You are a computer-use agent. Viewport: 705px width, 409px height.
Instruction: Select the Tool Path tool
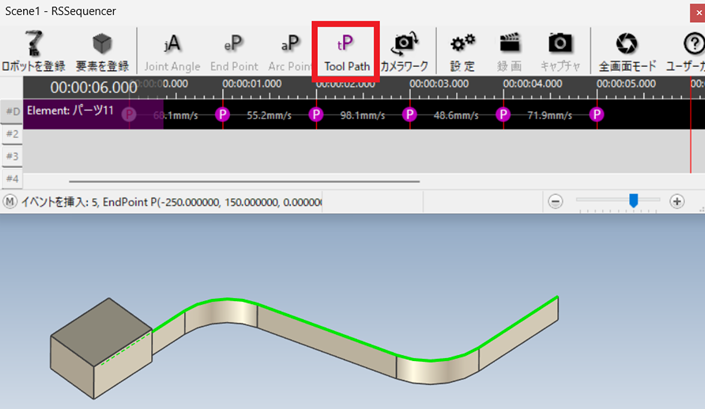pos(347,51)
